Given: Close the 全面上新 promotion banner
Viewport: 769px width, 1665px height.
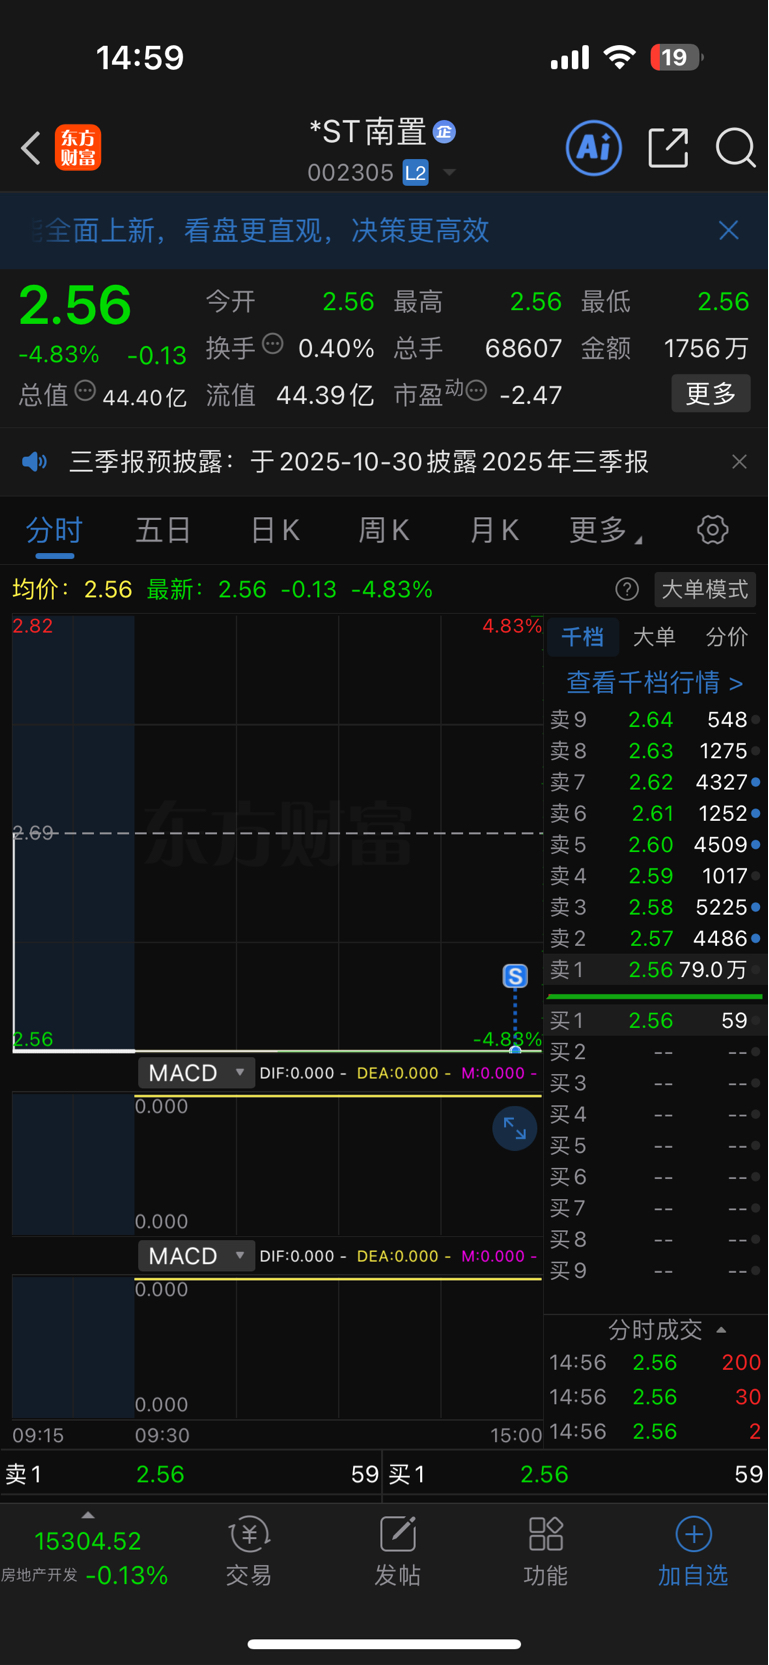Looking at the screenshot, I should coord(729,230).
